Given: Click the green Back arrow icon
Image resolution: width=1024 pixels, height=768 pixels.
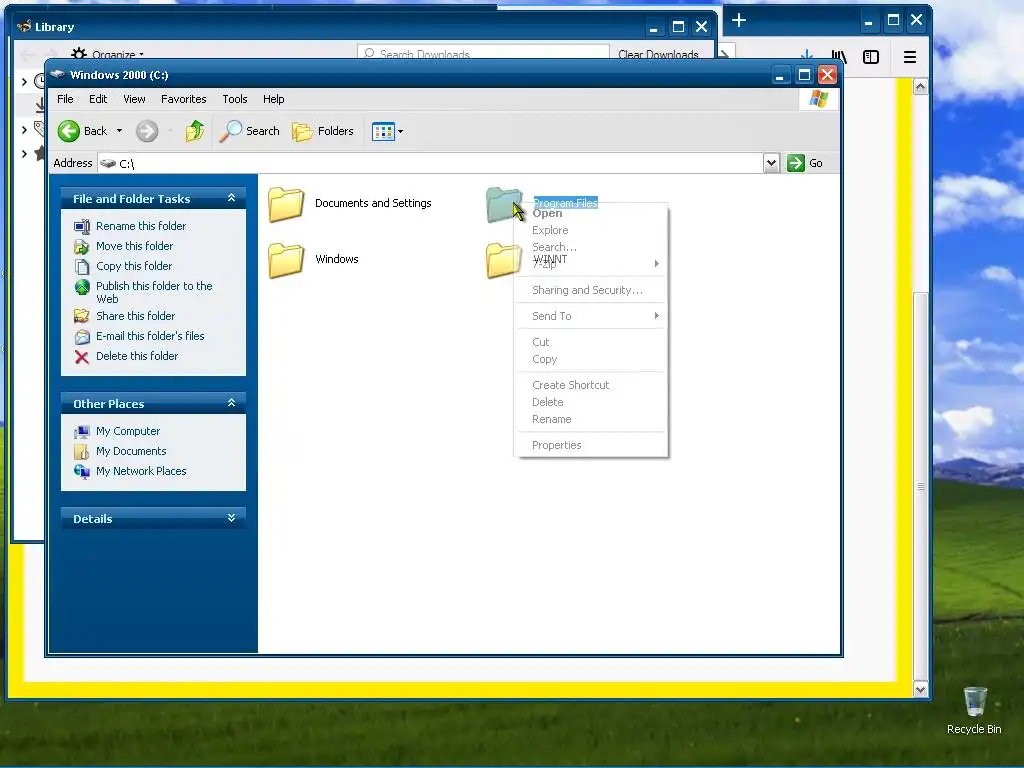Looking at the screenshot, I should point(69,131).
